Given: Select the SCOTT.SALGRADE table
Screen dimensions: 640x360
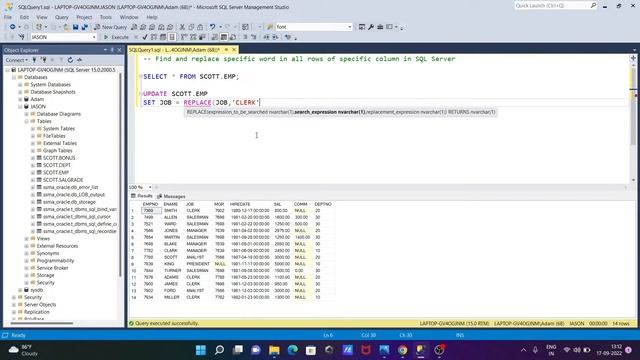Looking at the screenshot, I should [63, 180].
